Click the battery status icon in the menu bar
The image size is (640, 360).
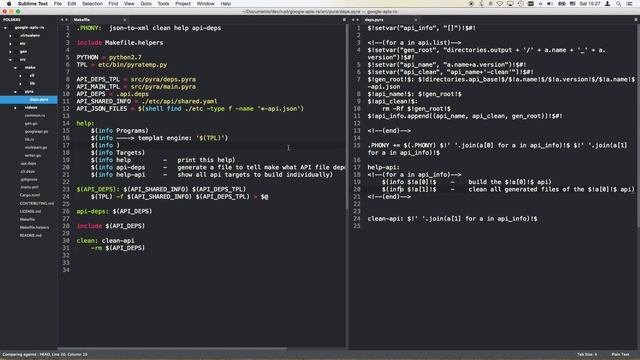click(562, 4)
